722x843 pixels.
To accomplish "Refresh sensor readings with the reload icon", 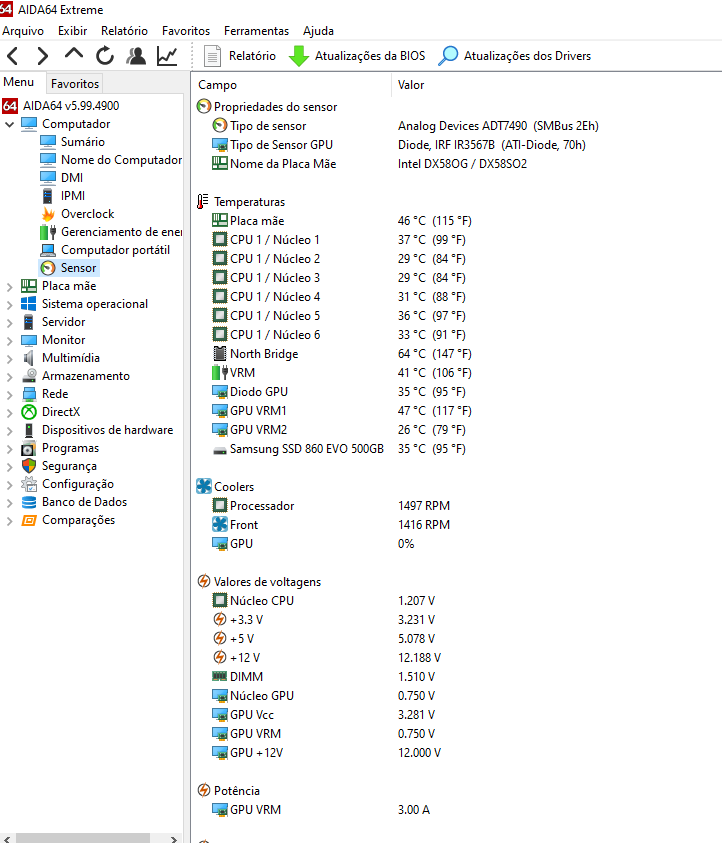I will (x=105, y=56).
